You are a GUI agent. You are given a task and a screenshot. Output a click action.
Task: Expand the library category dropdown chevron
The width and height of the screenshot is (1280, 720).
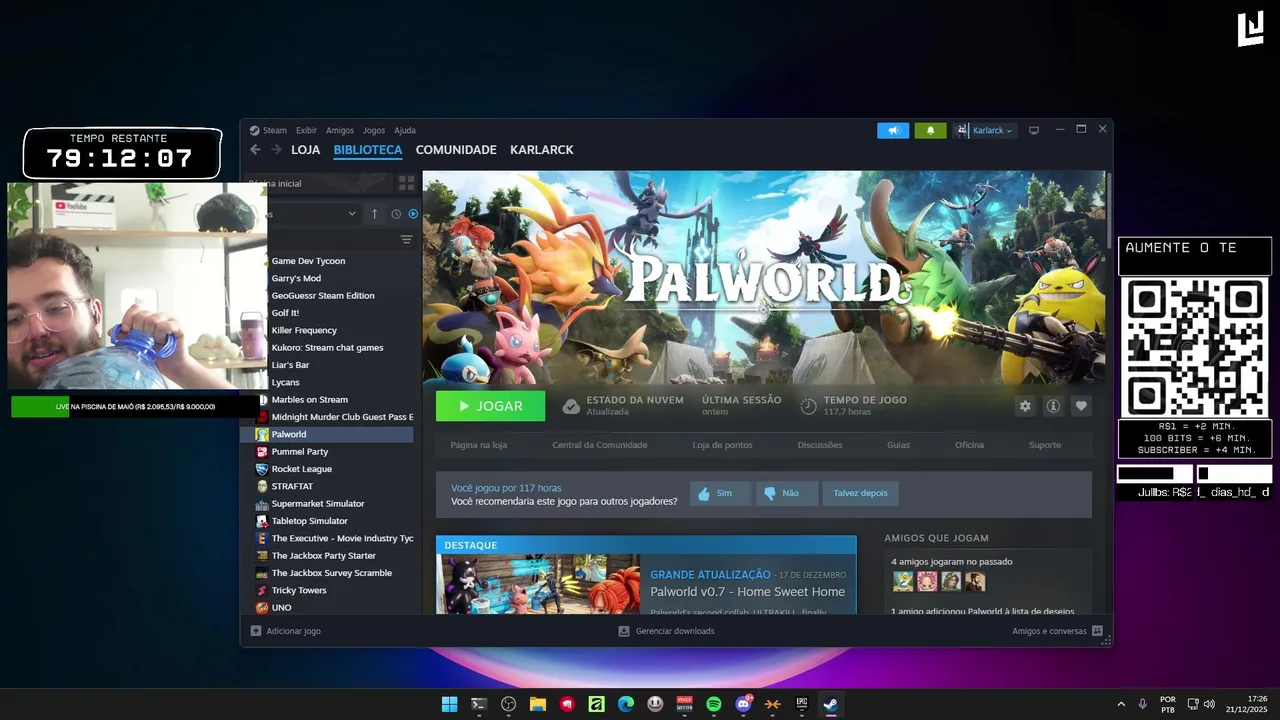click(x=352, y=214)
